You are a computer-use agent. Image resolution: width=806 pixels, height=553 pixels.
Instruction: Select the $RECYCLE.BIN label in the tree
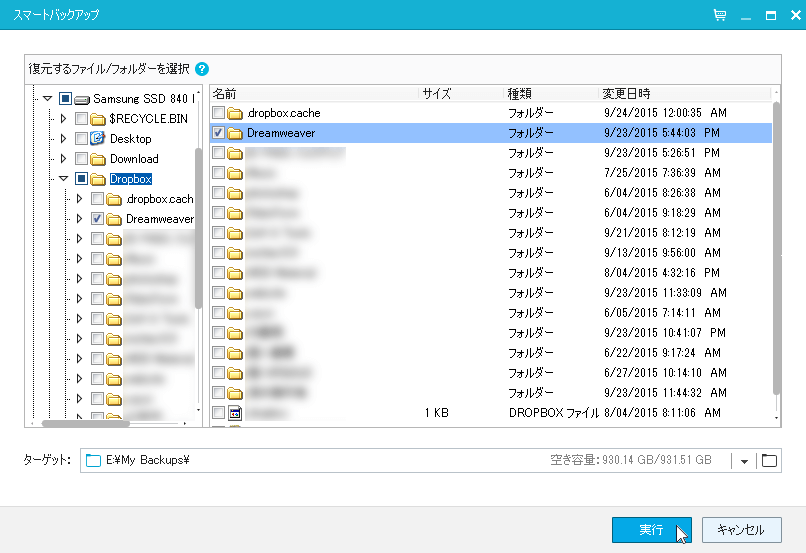click(149, 119)
